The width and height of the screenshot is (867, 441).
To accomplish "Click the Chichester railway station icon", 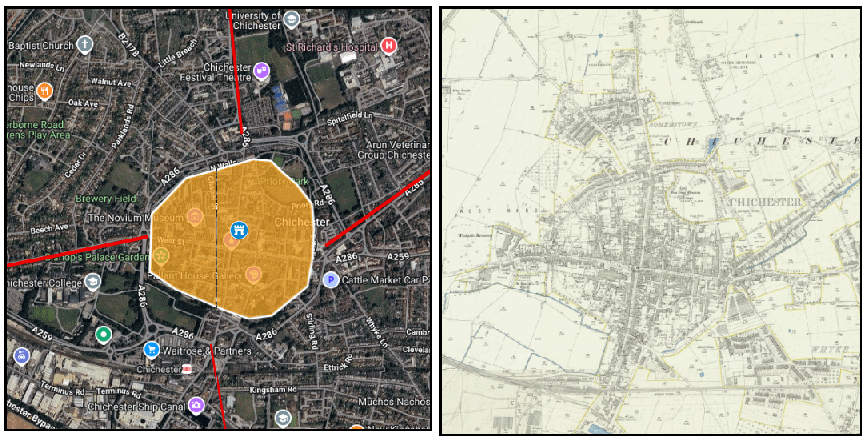I will (187, 369).
